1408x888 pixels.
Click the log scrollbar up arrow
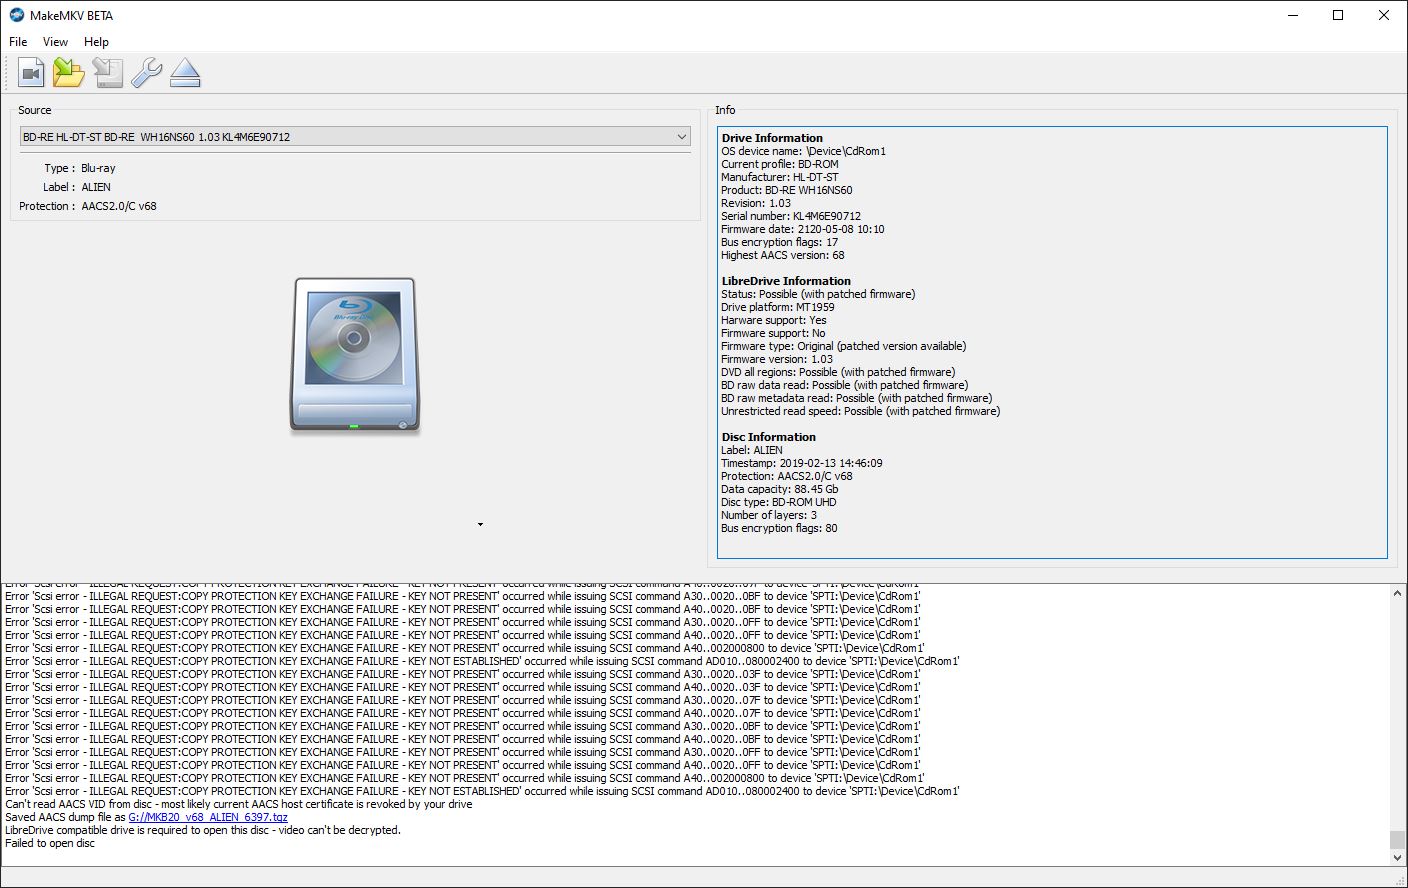tap(1397, 593)
